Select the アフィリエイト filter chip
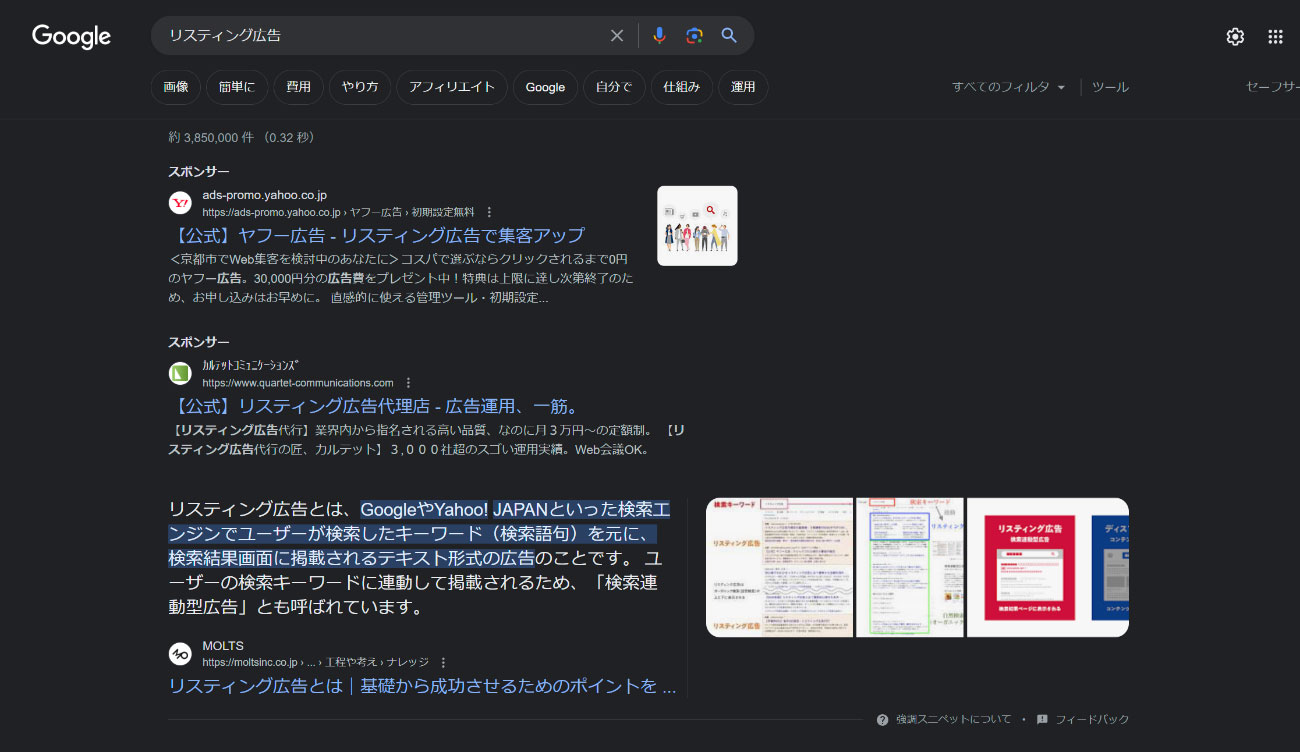The height and width of the screenshot is (752, 1300). coord(451,88)
